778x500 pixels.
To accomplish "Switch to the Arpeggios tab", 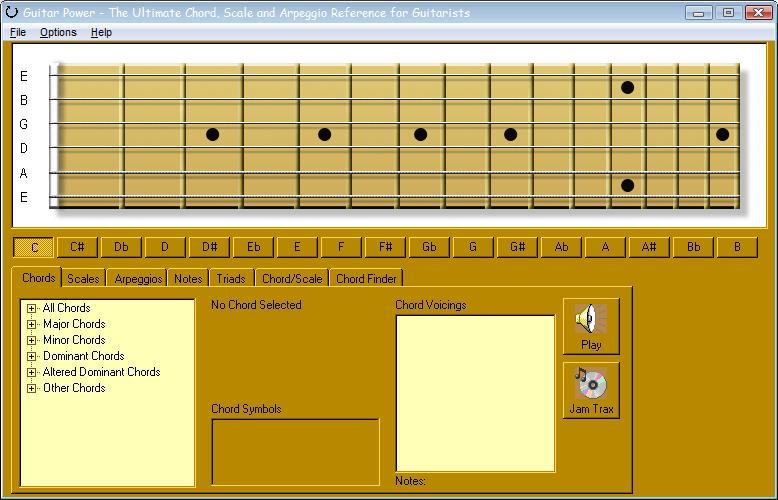I will (138, 278).
